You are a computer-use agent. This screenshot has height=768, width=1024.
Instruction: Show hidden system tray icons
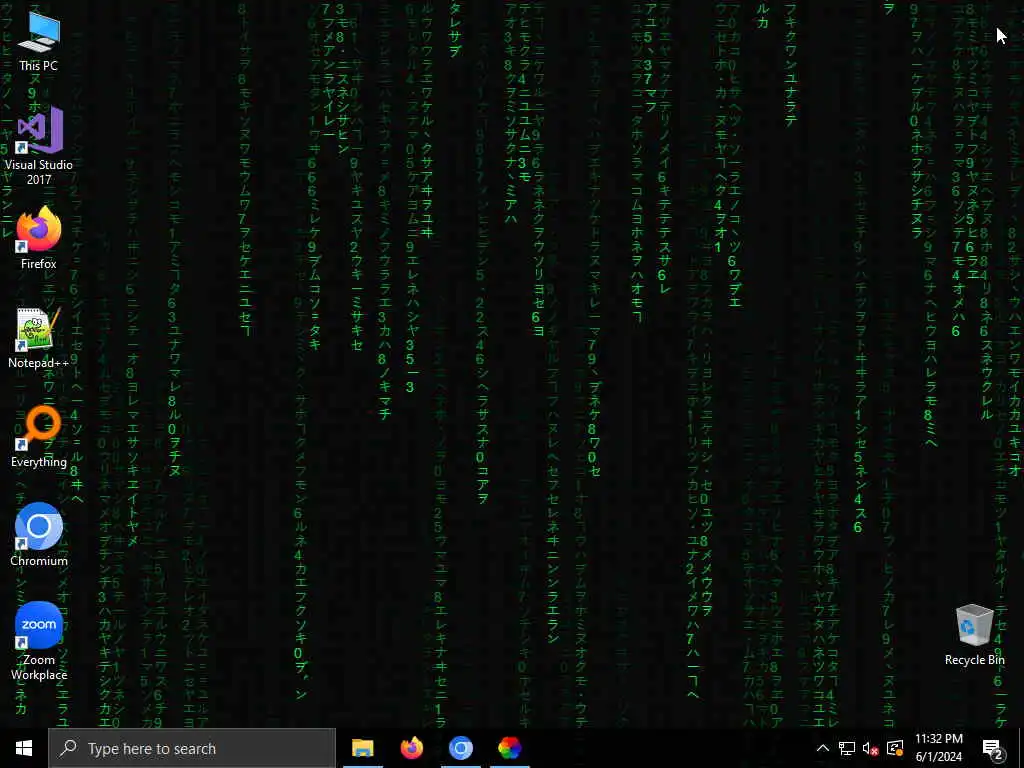[823, 748]
